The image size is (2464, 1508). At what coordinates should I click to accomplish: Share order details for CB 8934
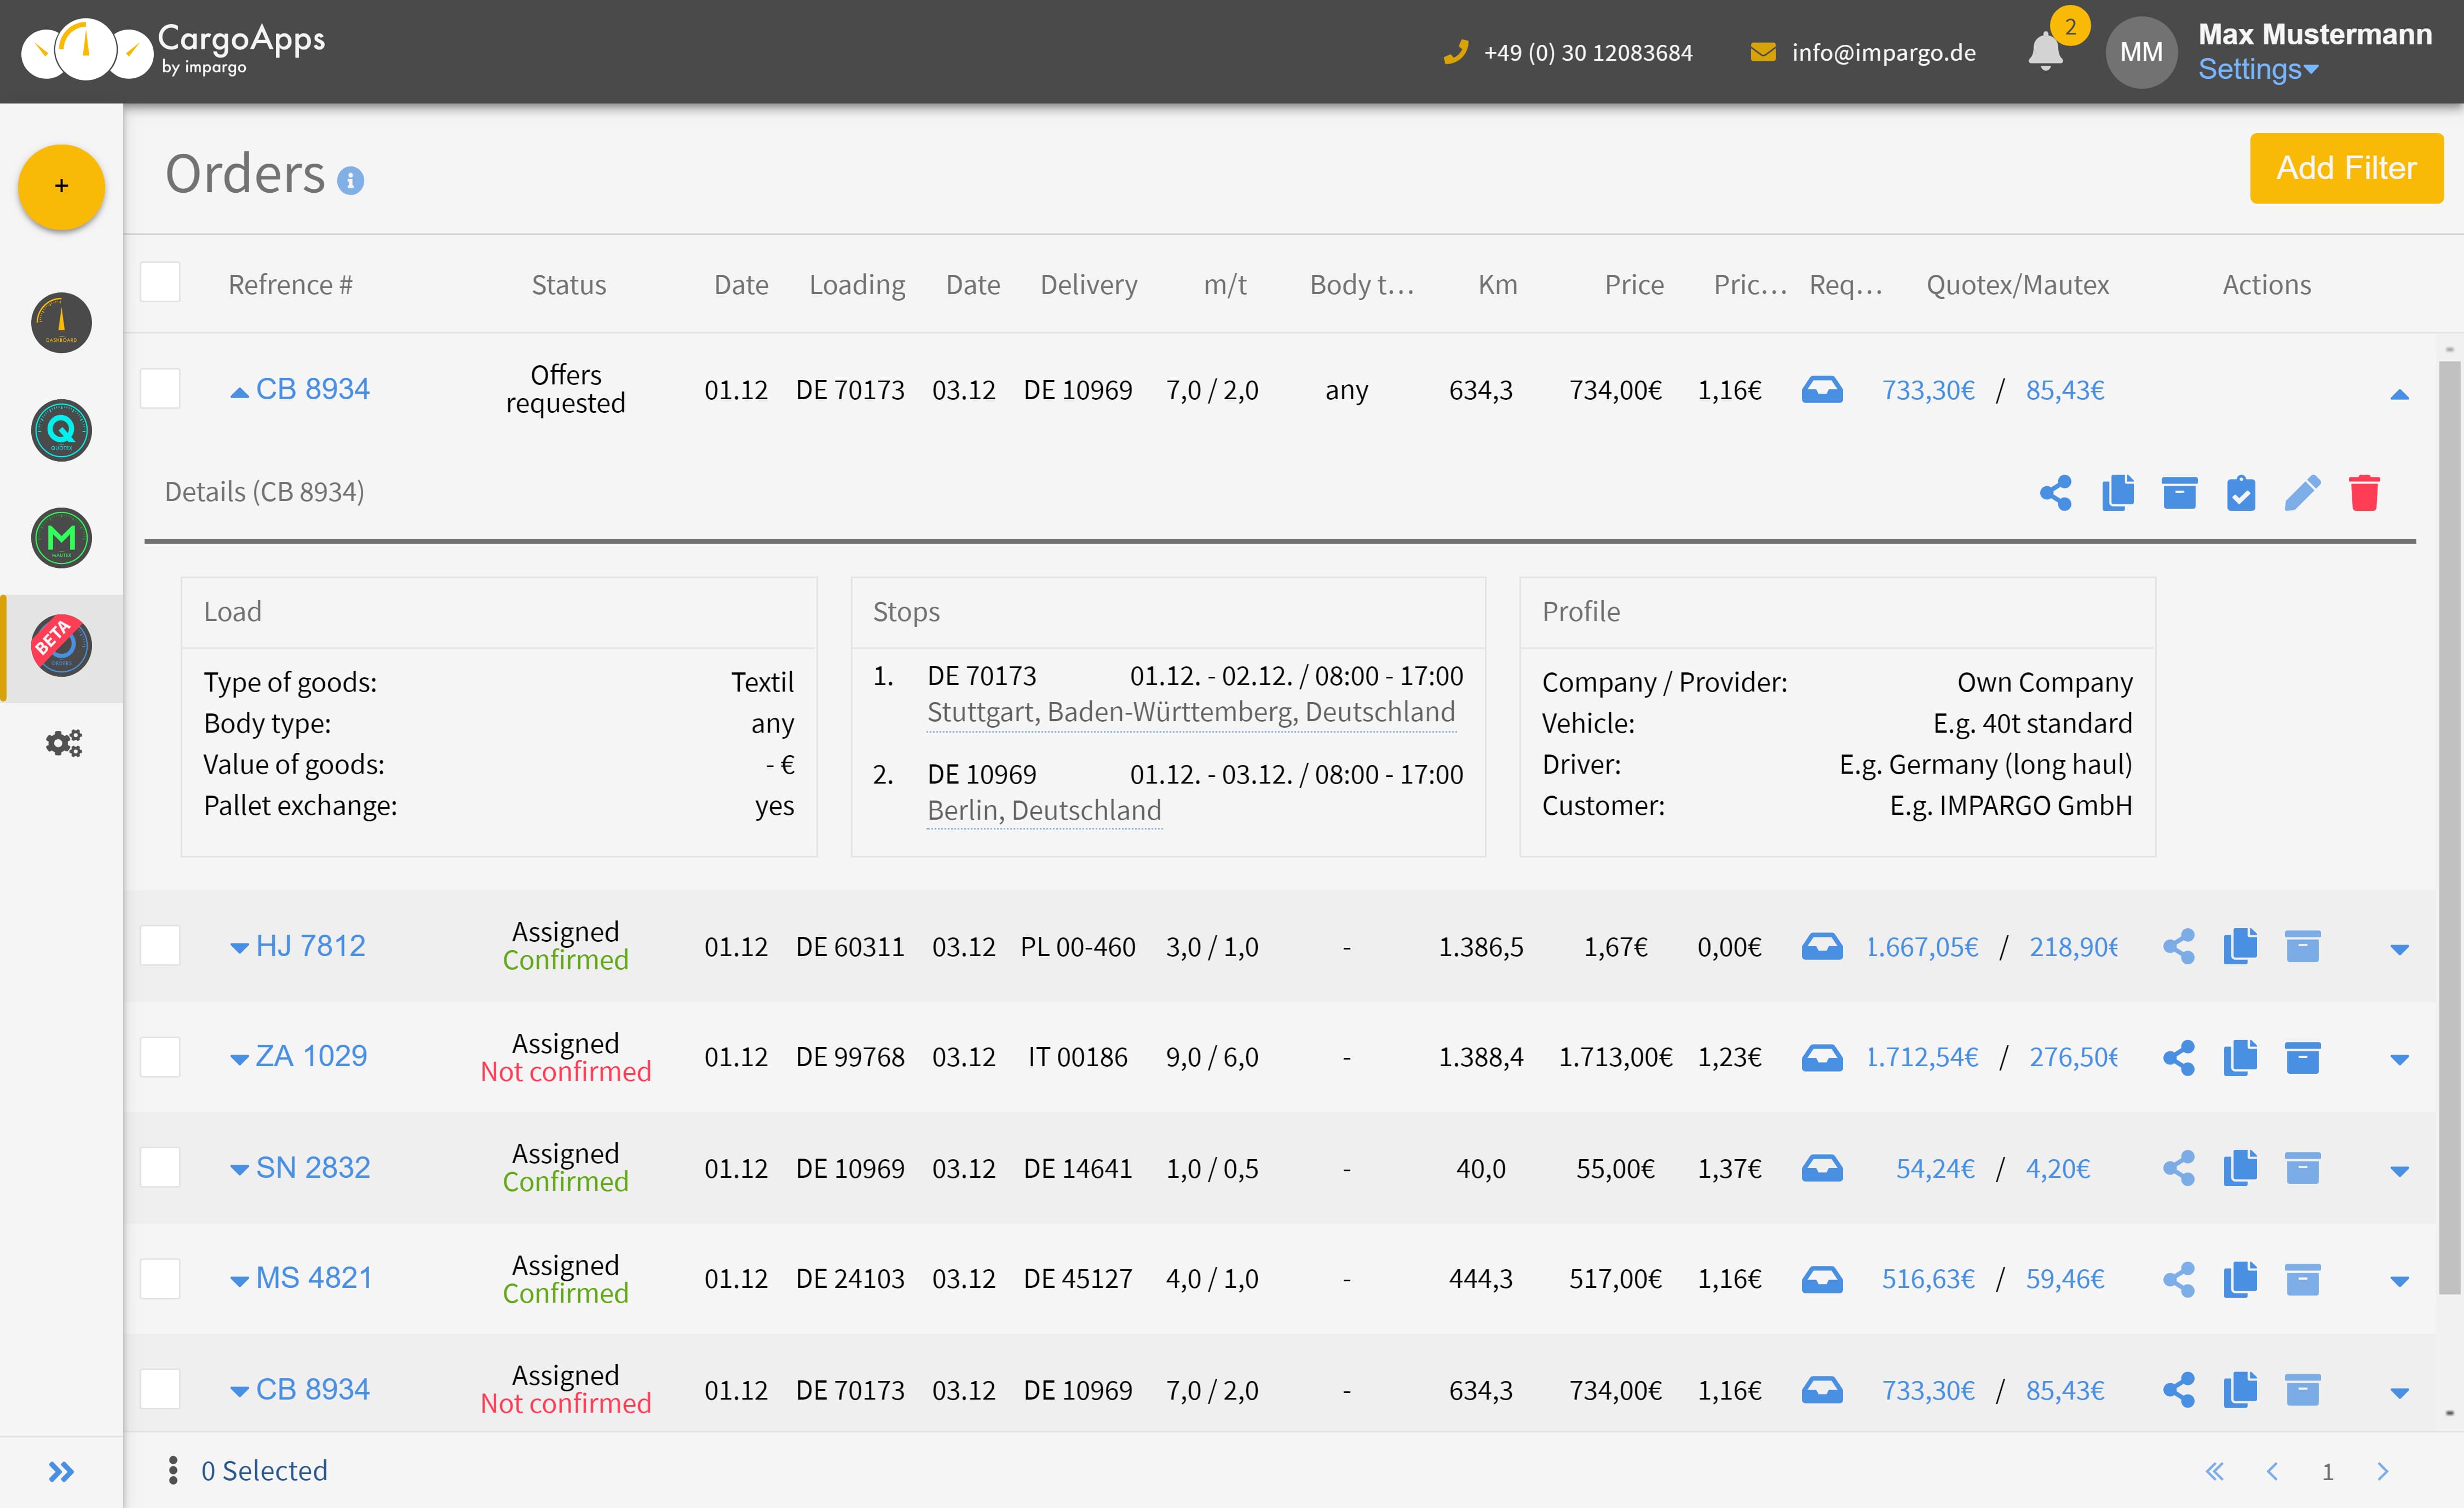click(x=2056, y=492)
